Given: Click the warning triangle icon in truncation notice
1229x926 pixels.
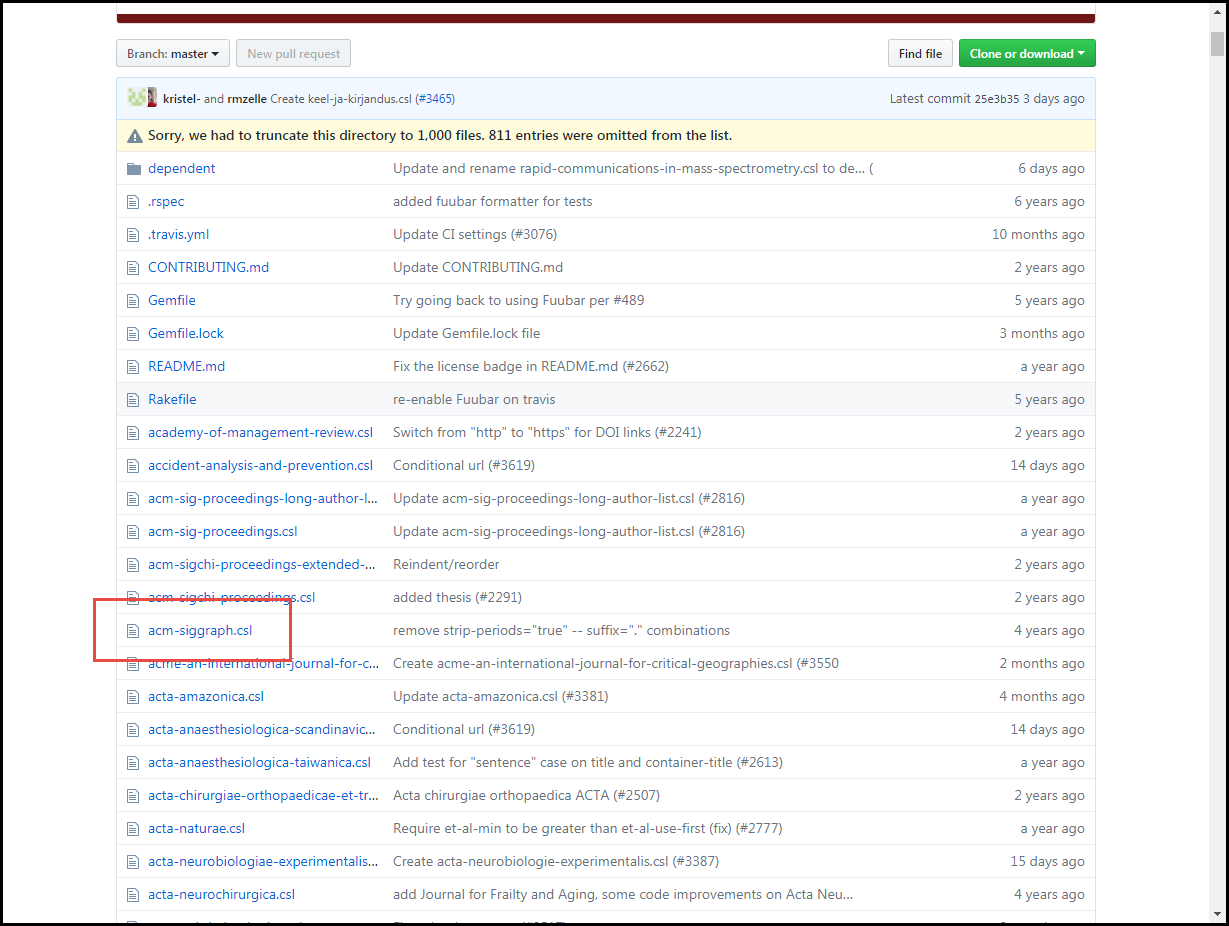Looking at the screenshot, I should 135,135.
